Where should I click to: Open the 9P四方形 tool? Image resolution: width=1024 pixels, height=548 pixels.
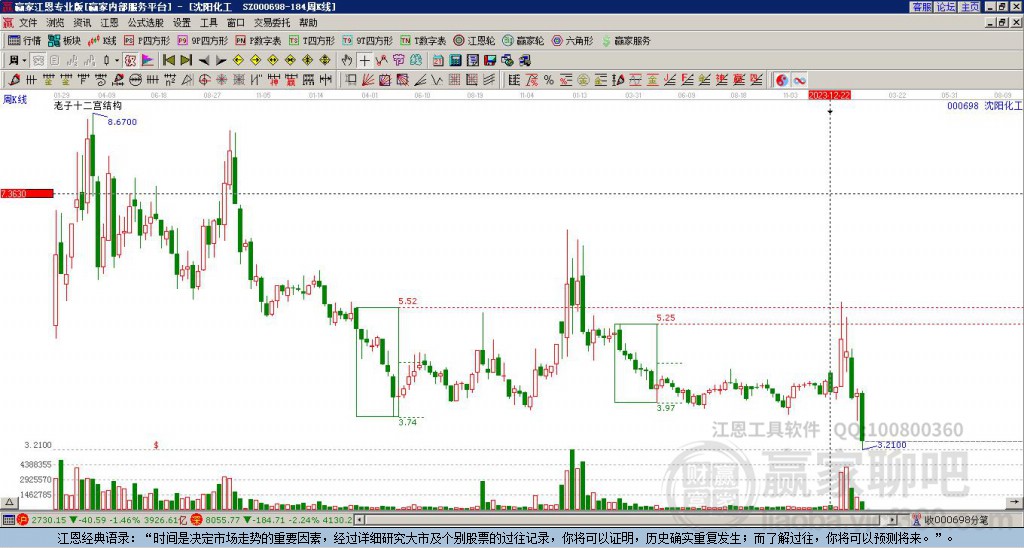[x=202, y=41]
